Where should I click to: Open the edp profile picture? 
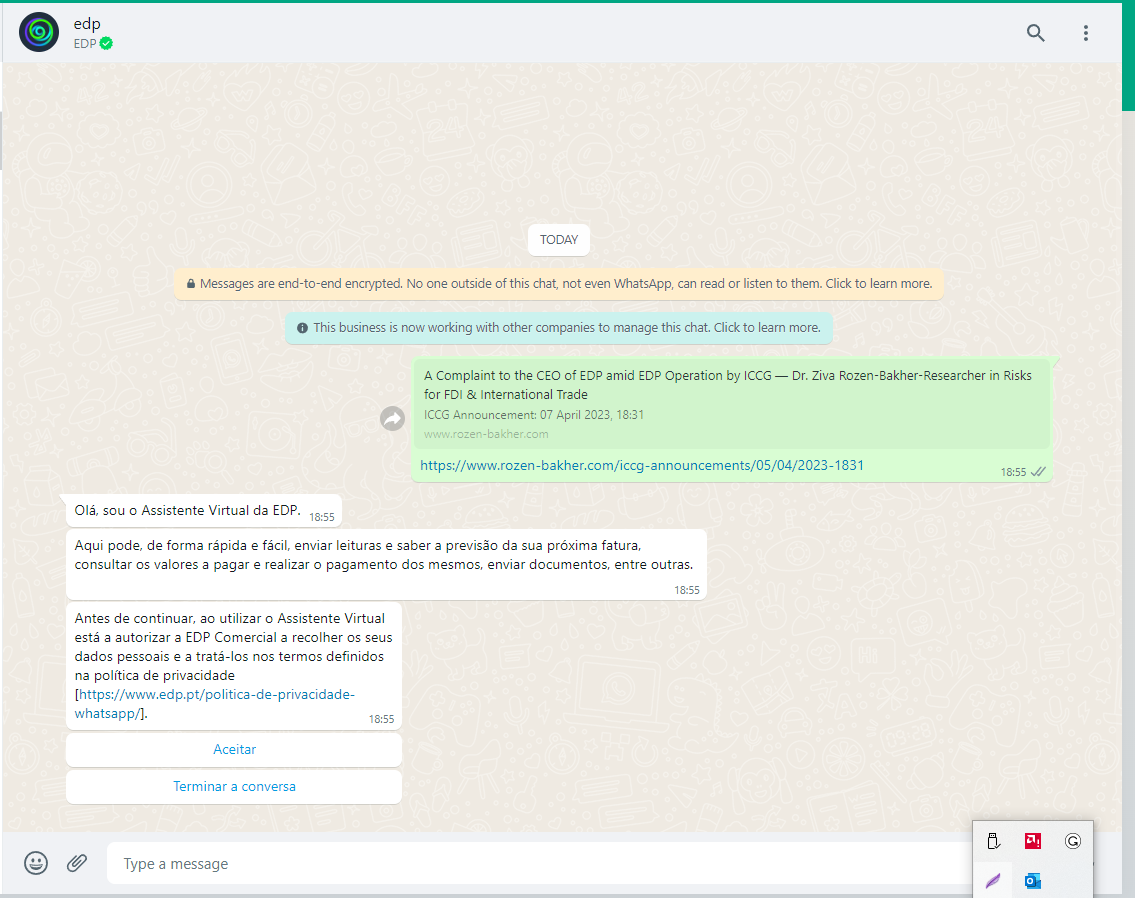click(x=38, y=31)
